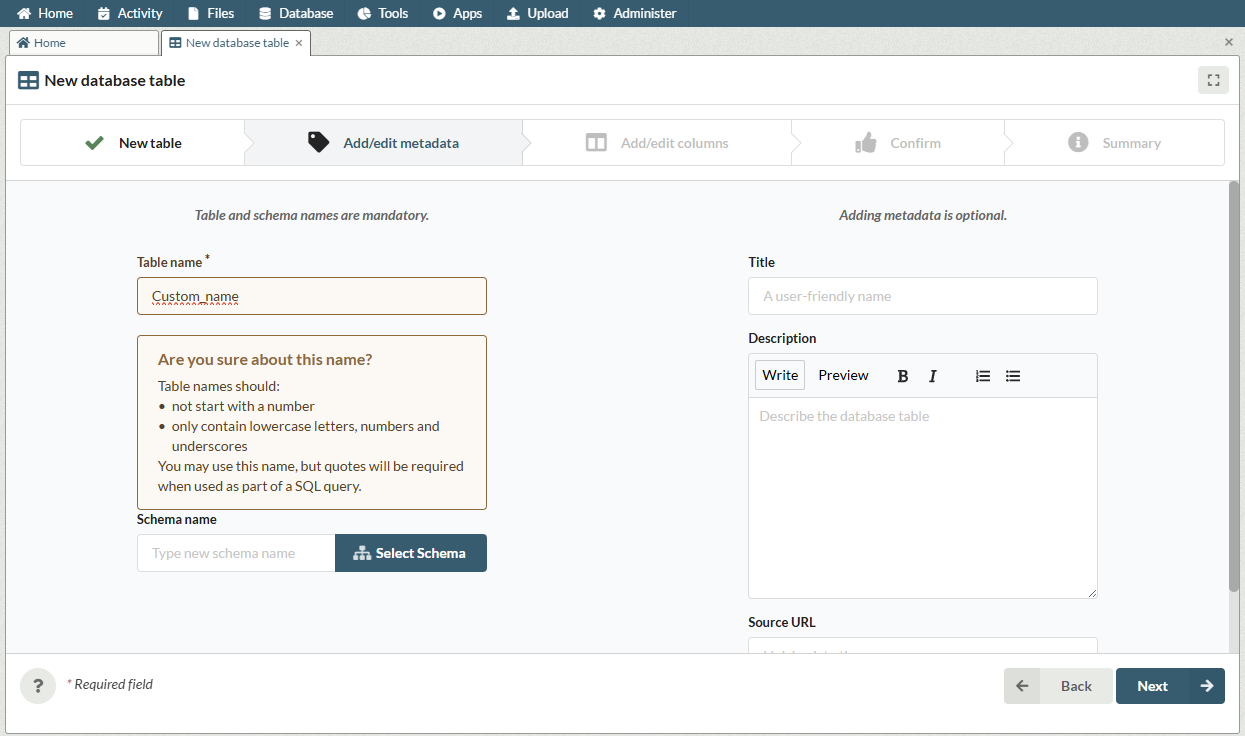Click the Back button
This screenshot has height=736, width=1245.
tap(1058, 686)
